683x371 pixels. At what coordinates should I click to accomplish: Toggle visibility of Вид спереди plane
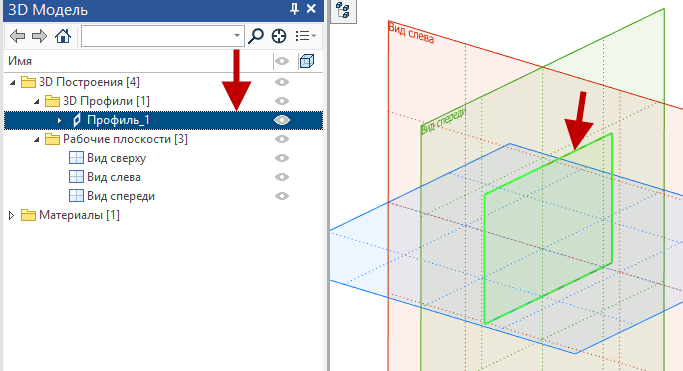point(282,196)
